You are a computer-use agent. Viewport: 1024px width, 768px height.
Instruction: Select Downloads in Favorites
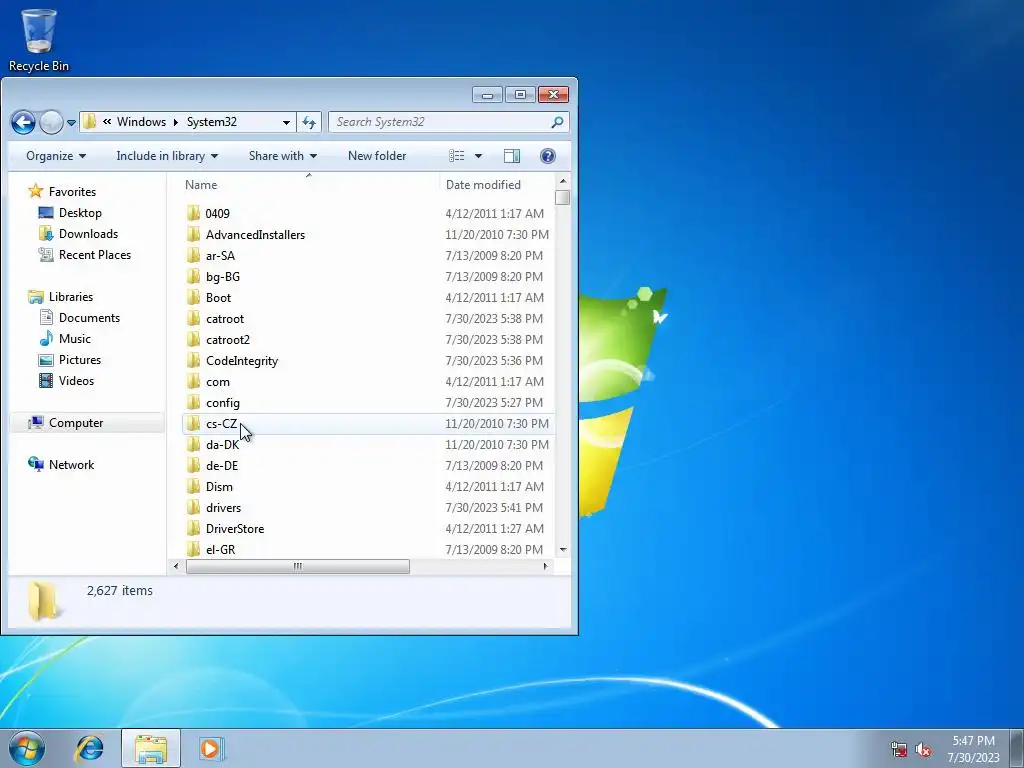click(88, 233)
